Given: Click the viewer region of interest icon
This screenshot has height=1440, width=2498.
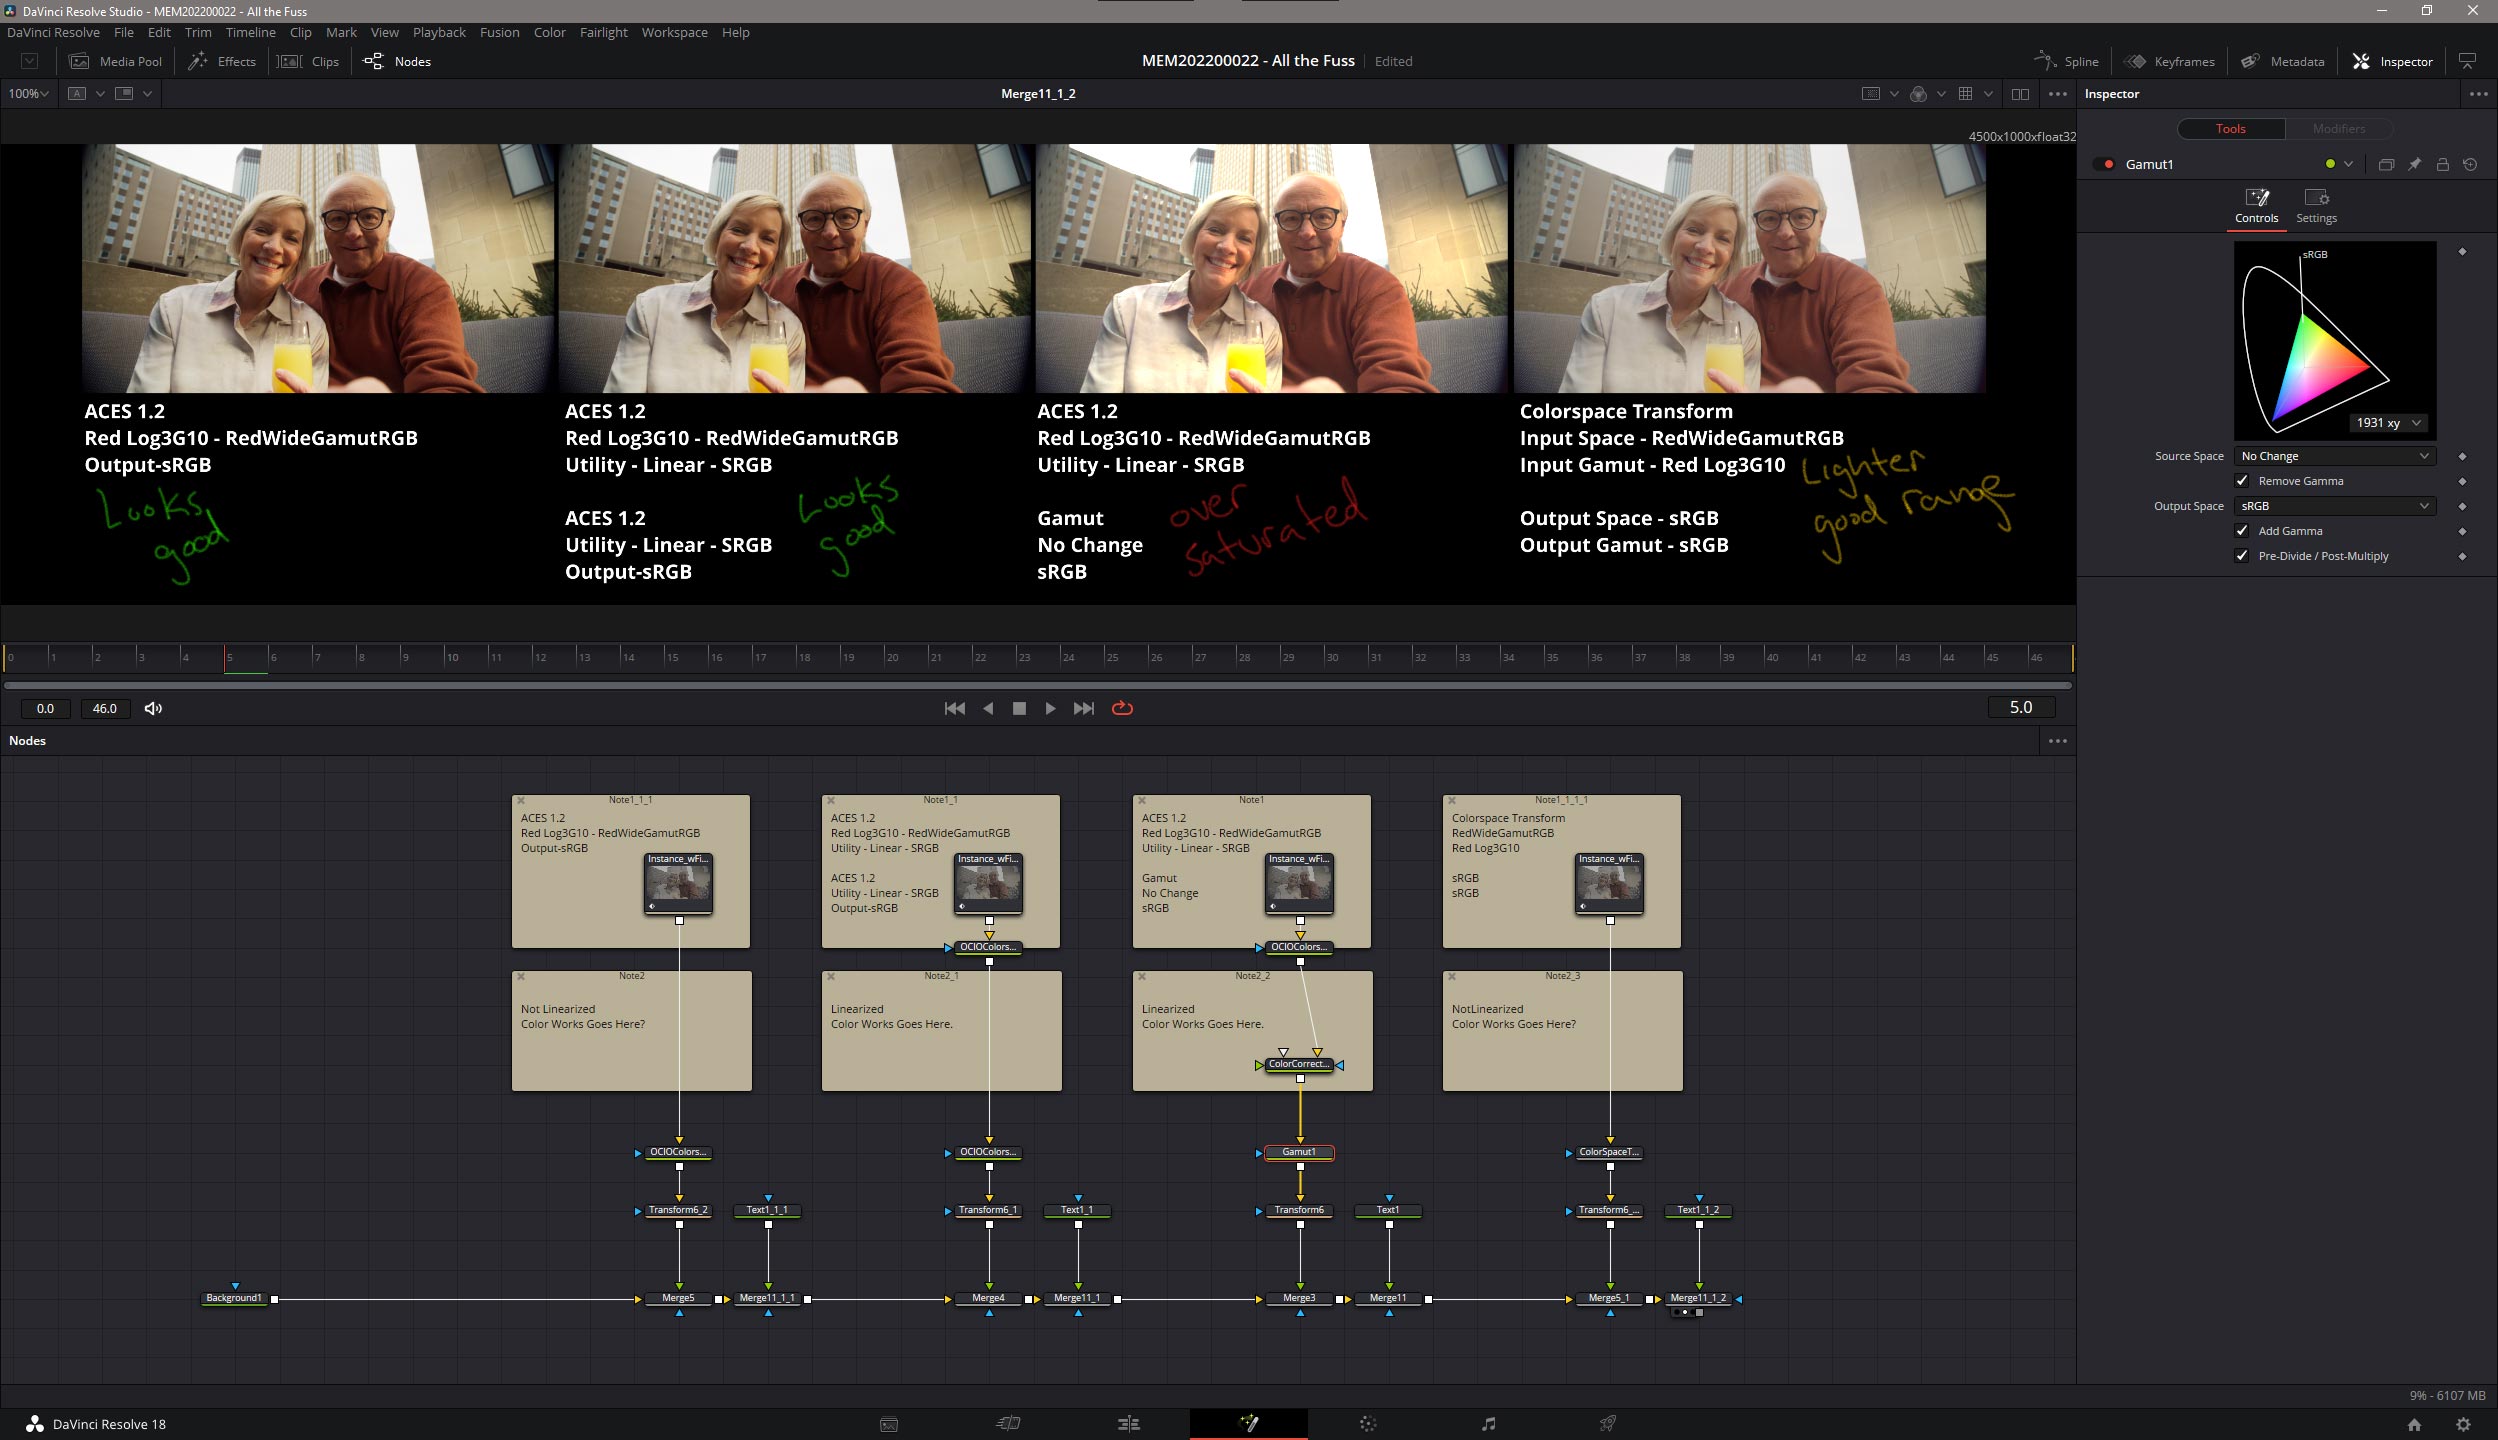Looking at the screenshot, I should [x=1870, y=93].
